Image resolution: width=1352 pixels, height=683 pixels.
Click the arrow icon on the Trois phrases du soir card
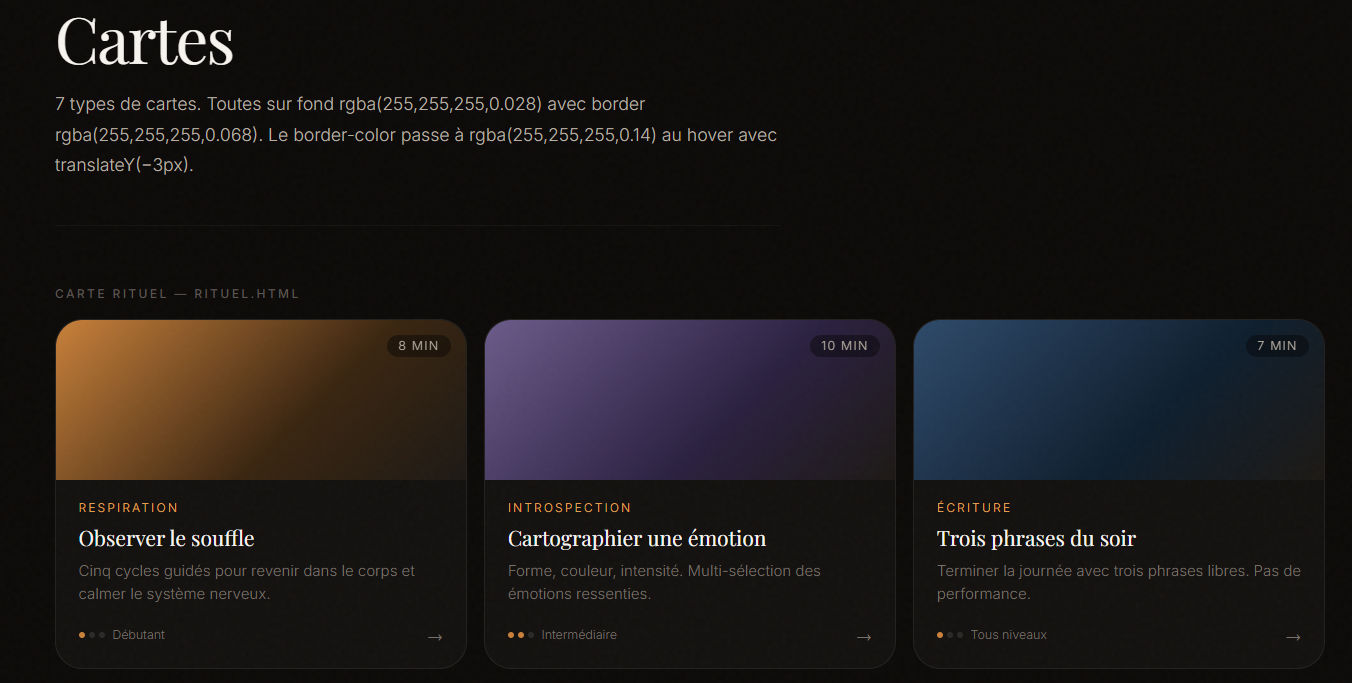click(1293, 637)
